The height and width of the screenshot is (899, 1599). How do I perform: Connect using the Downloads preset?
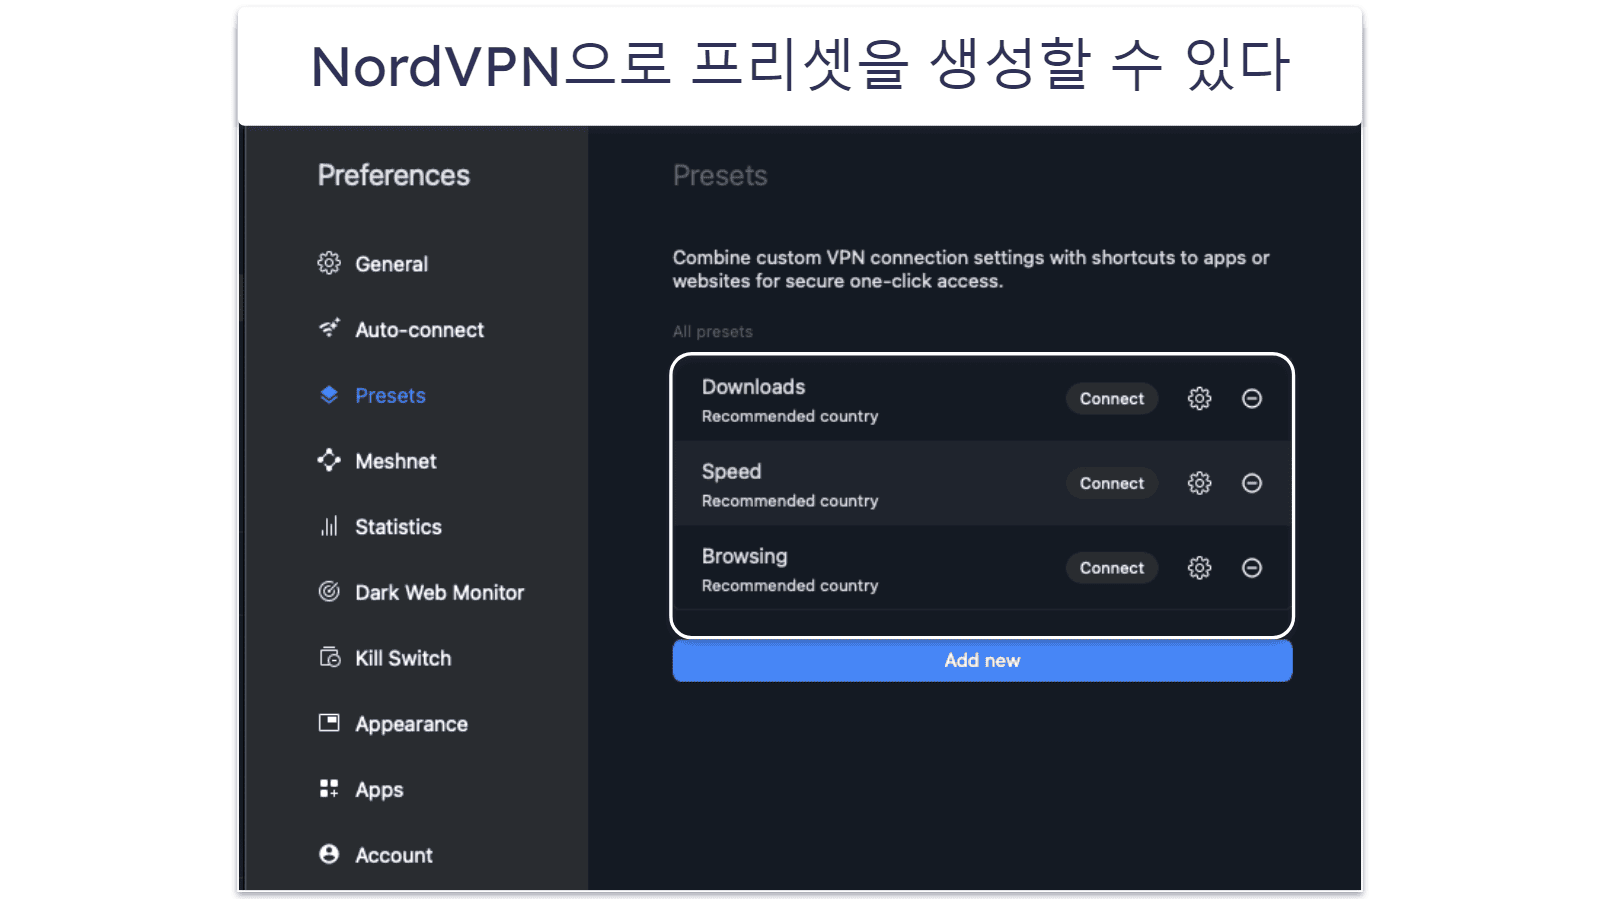tap(1111, 399)
